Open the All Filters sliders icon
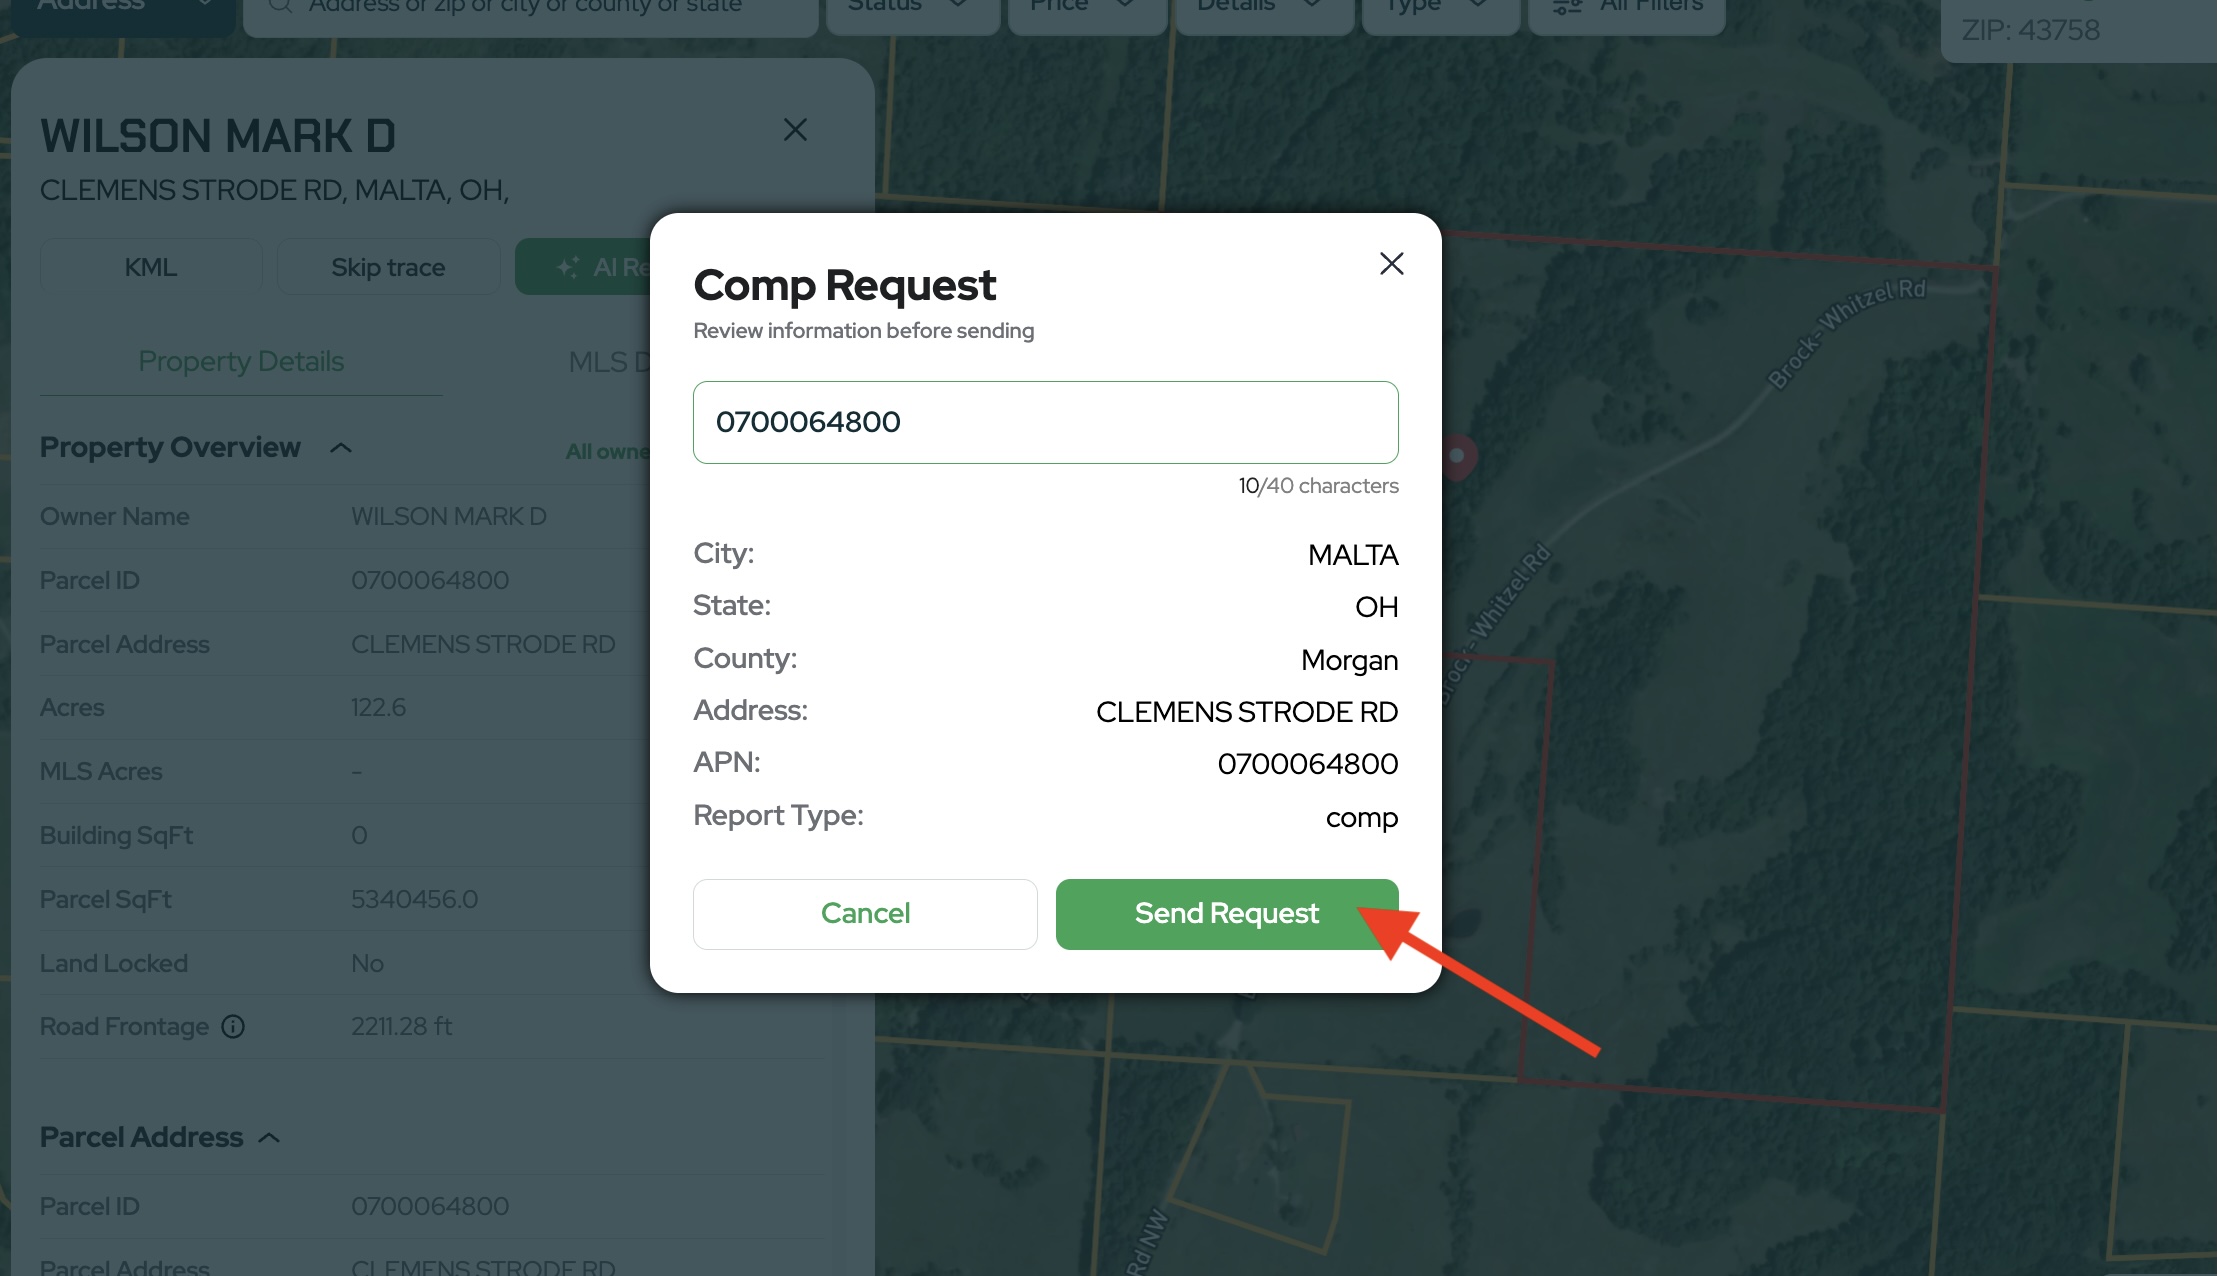The image size is (2217, 1276). pyautogui.click(x=1567, y=6)
